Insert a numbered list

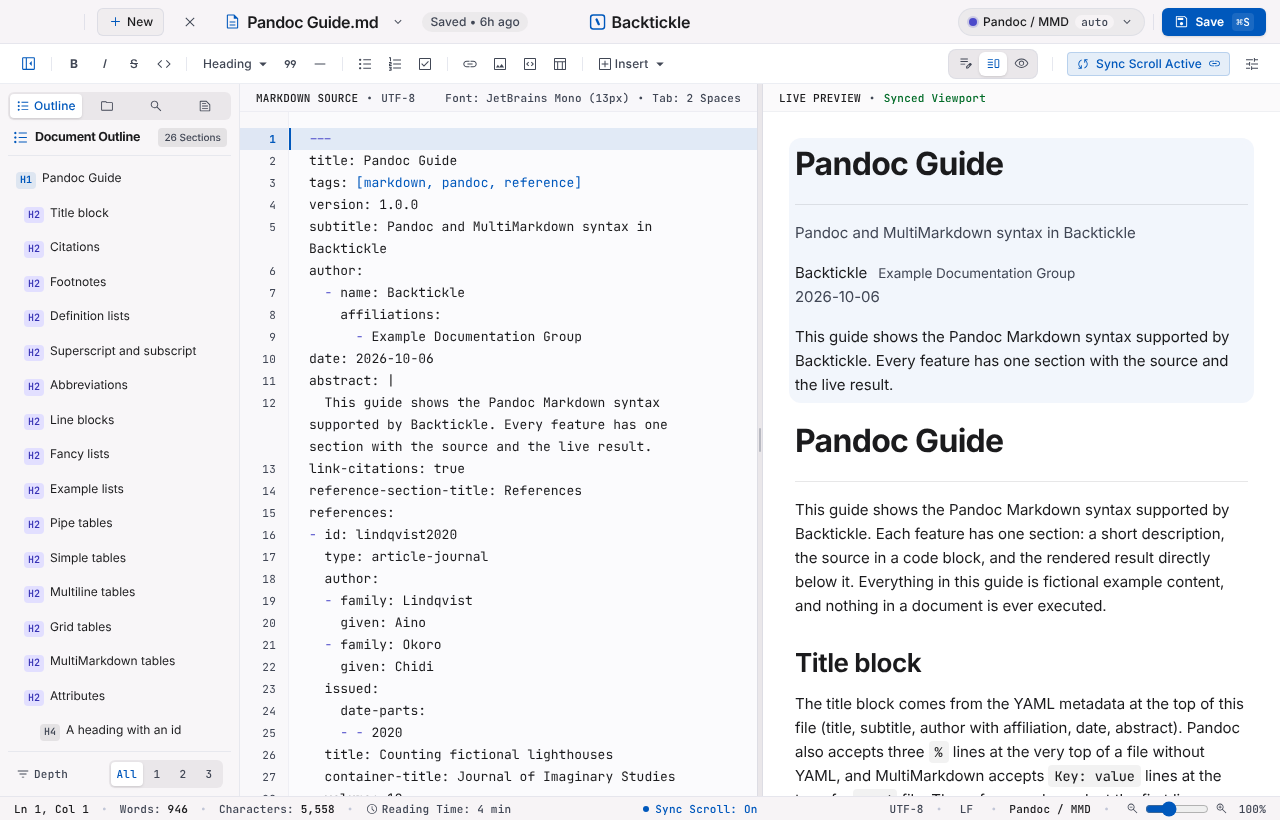(395, 64)
